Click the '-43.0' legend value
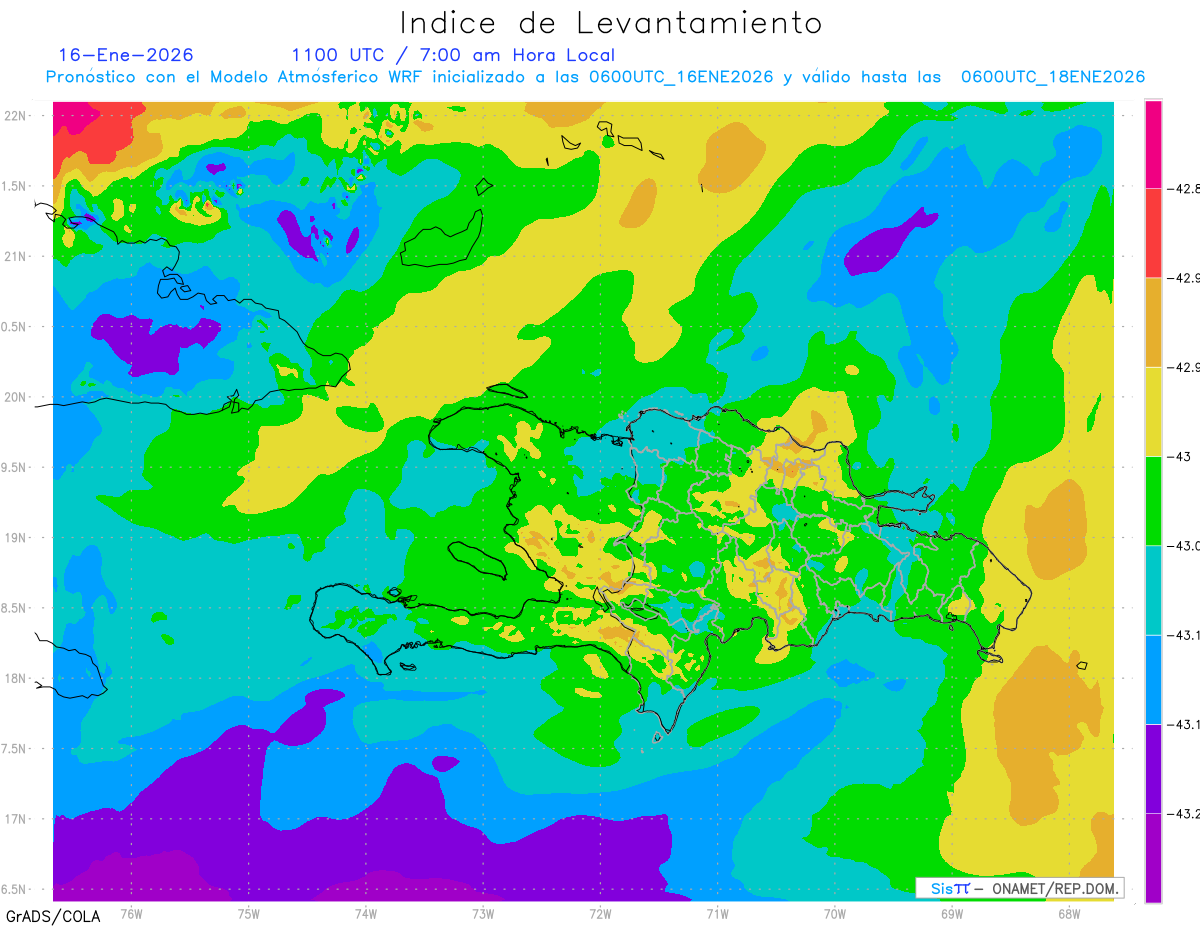 coord(1184,546)
